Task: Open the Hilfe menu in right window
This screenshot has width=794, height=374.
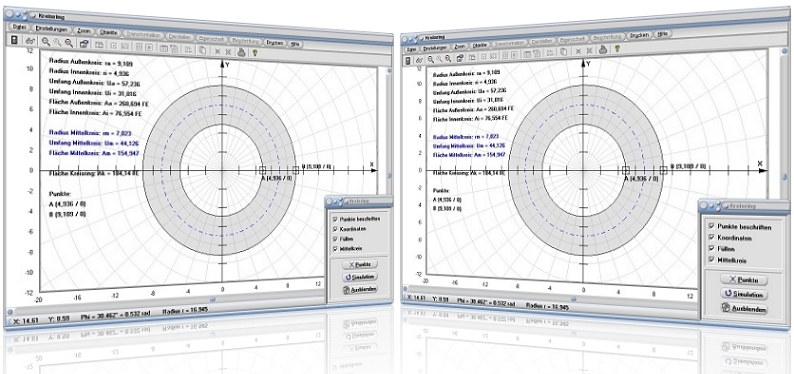Action: coord(662,34)
